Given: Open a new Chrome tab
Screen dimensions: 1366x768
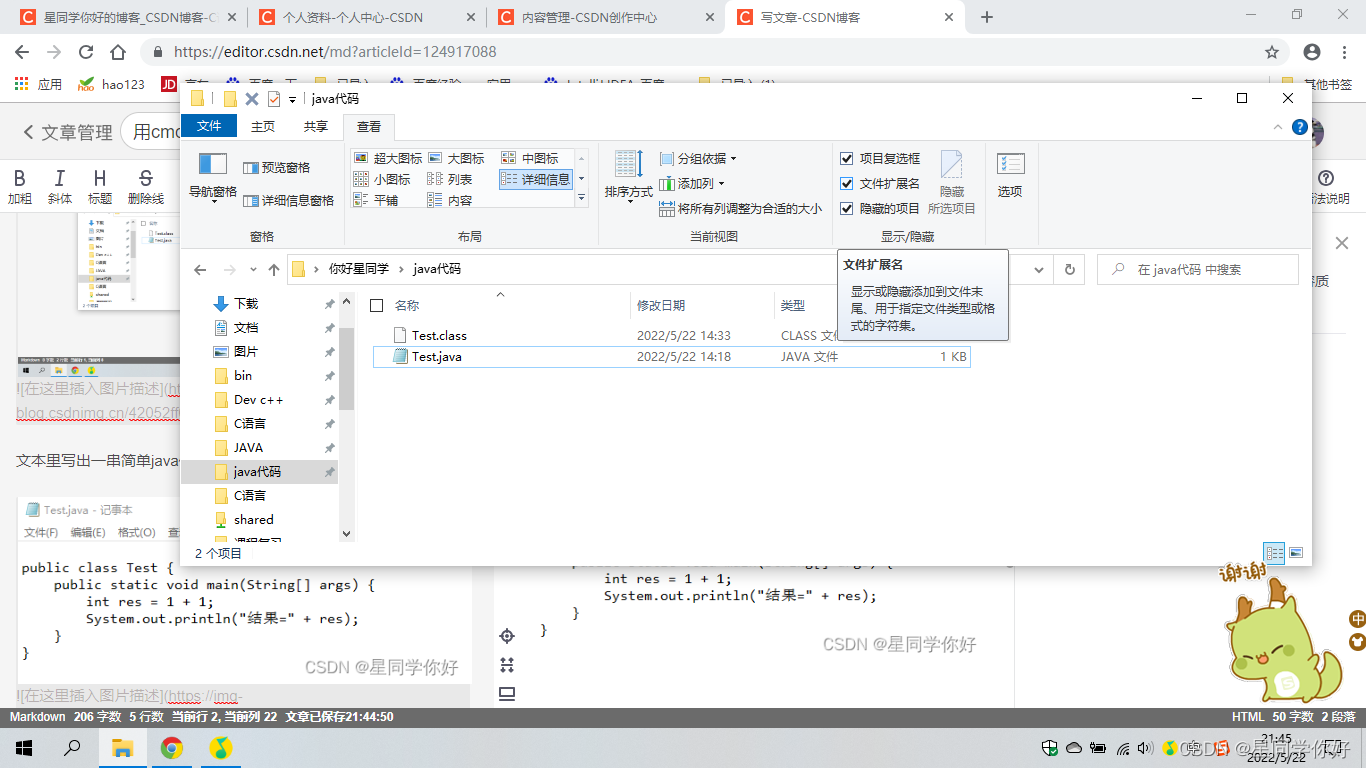Looking at the screenshot, I should [987, 17].
